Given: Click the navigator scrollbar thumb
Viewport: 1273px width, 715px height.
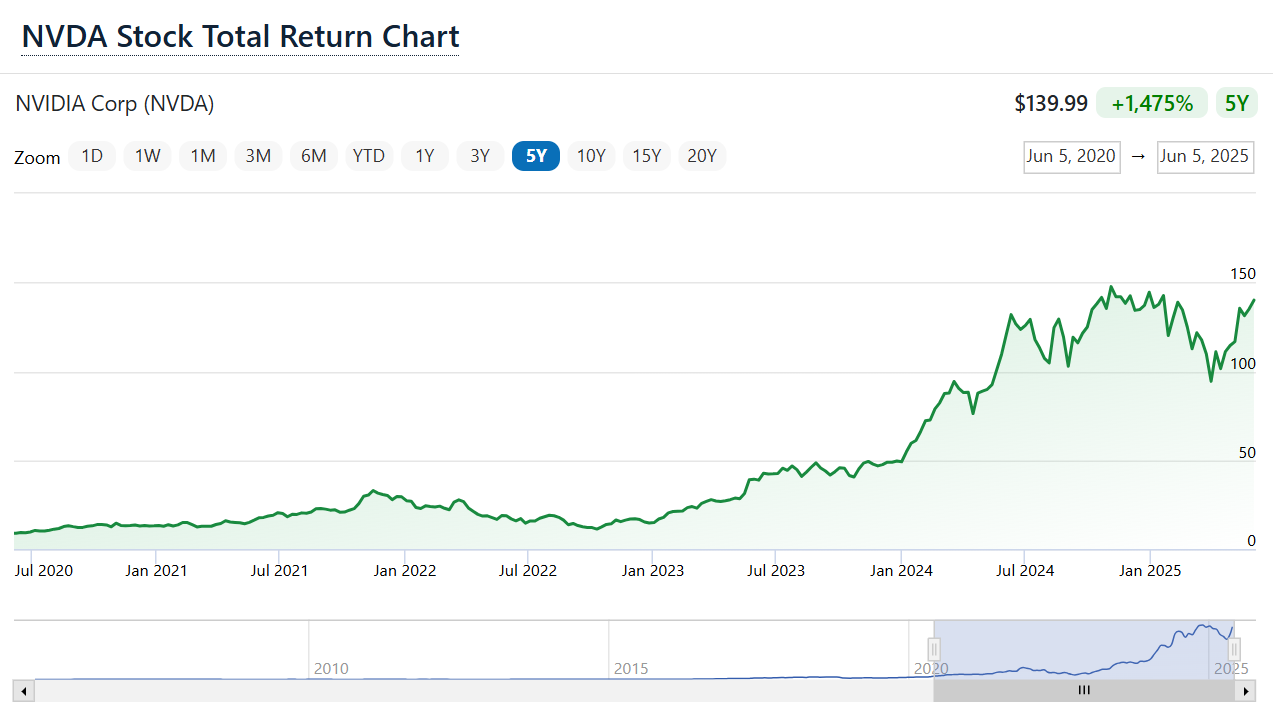Looking at the screenshot, I should click(1084, 690).
